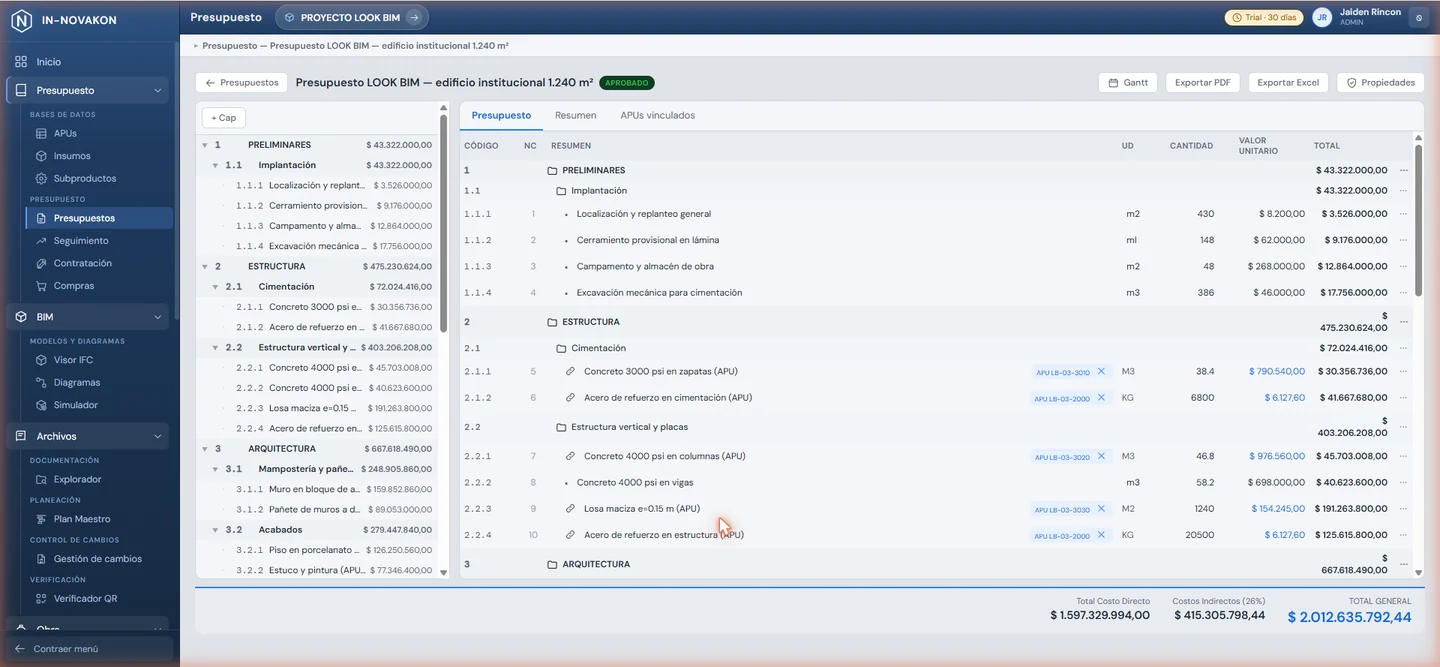Collapse ESTRUCTURA chapter in tree
The height and width of the screenshot is (667, 1440).
coord(204,267)
